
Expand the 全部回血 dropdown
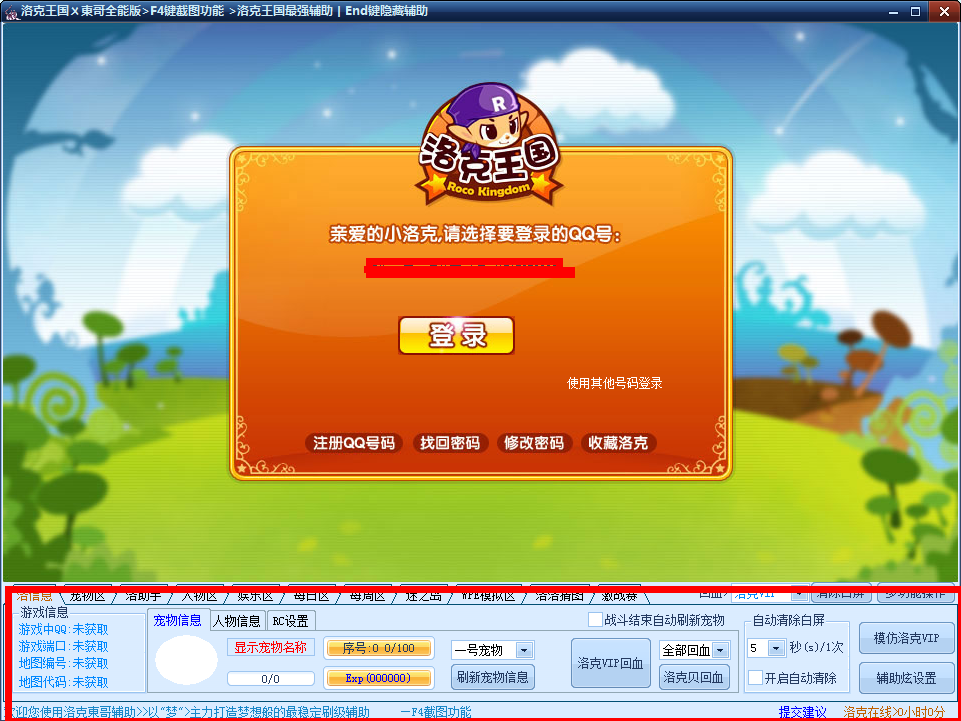point(721,650)
